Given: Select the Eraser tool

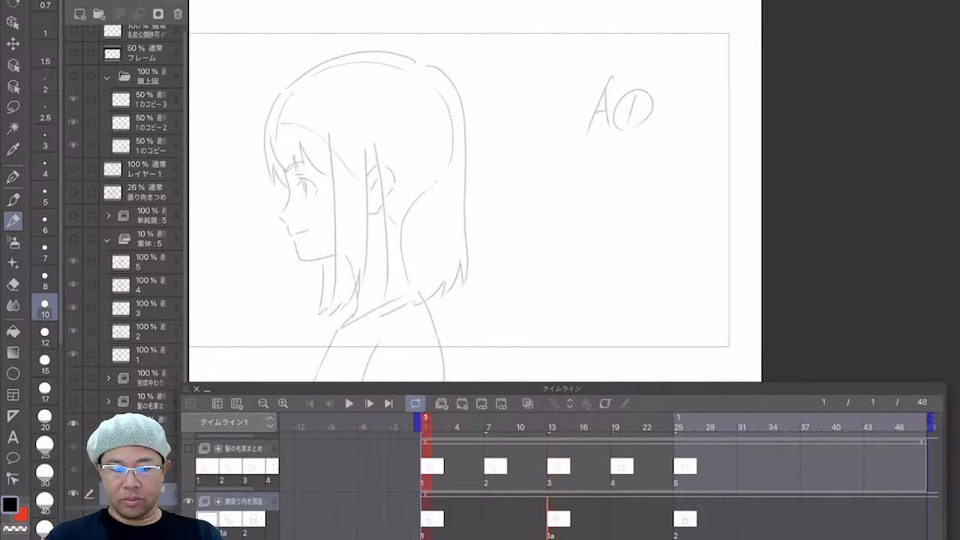Looking at the screenshot, I should pos(13,285).
